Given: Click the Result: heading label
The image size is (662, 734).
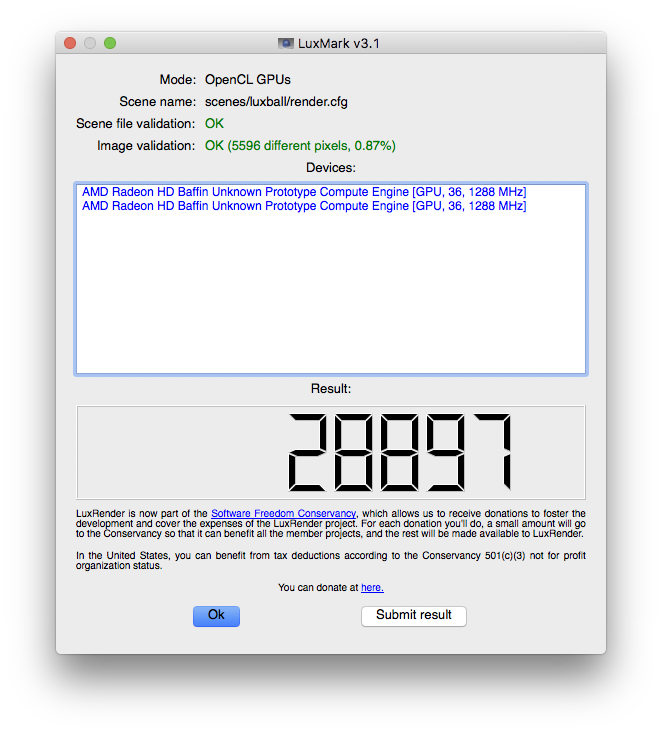Looking at the screenshot, I should (331, 389).
